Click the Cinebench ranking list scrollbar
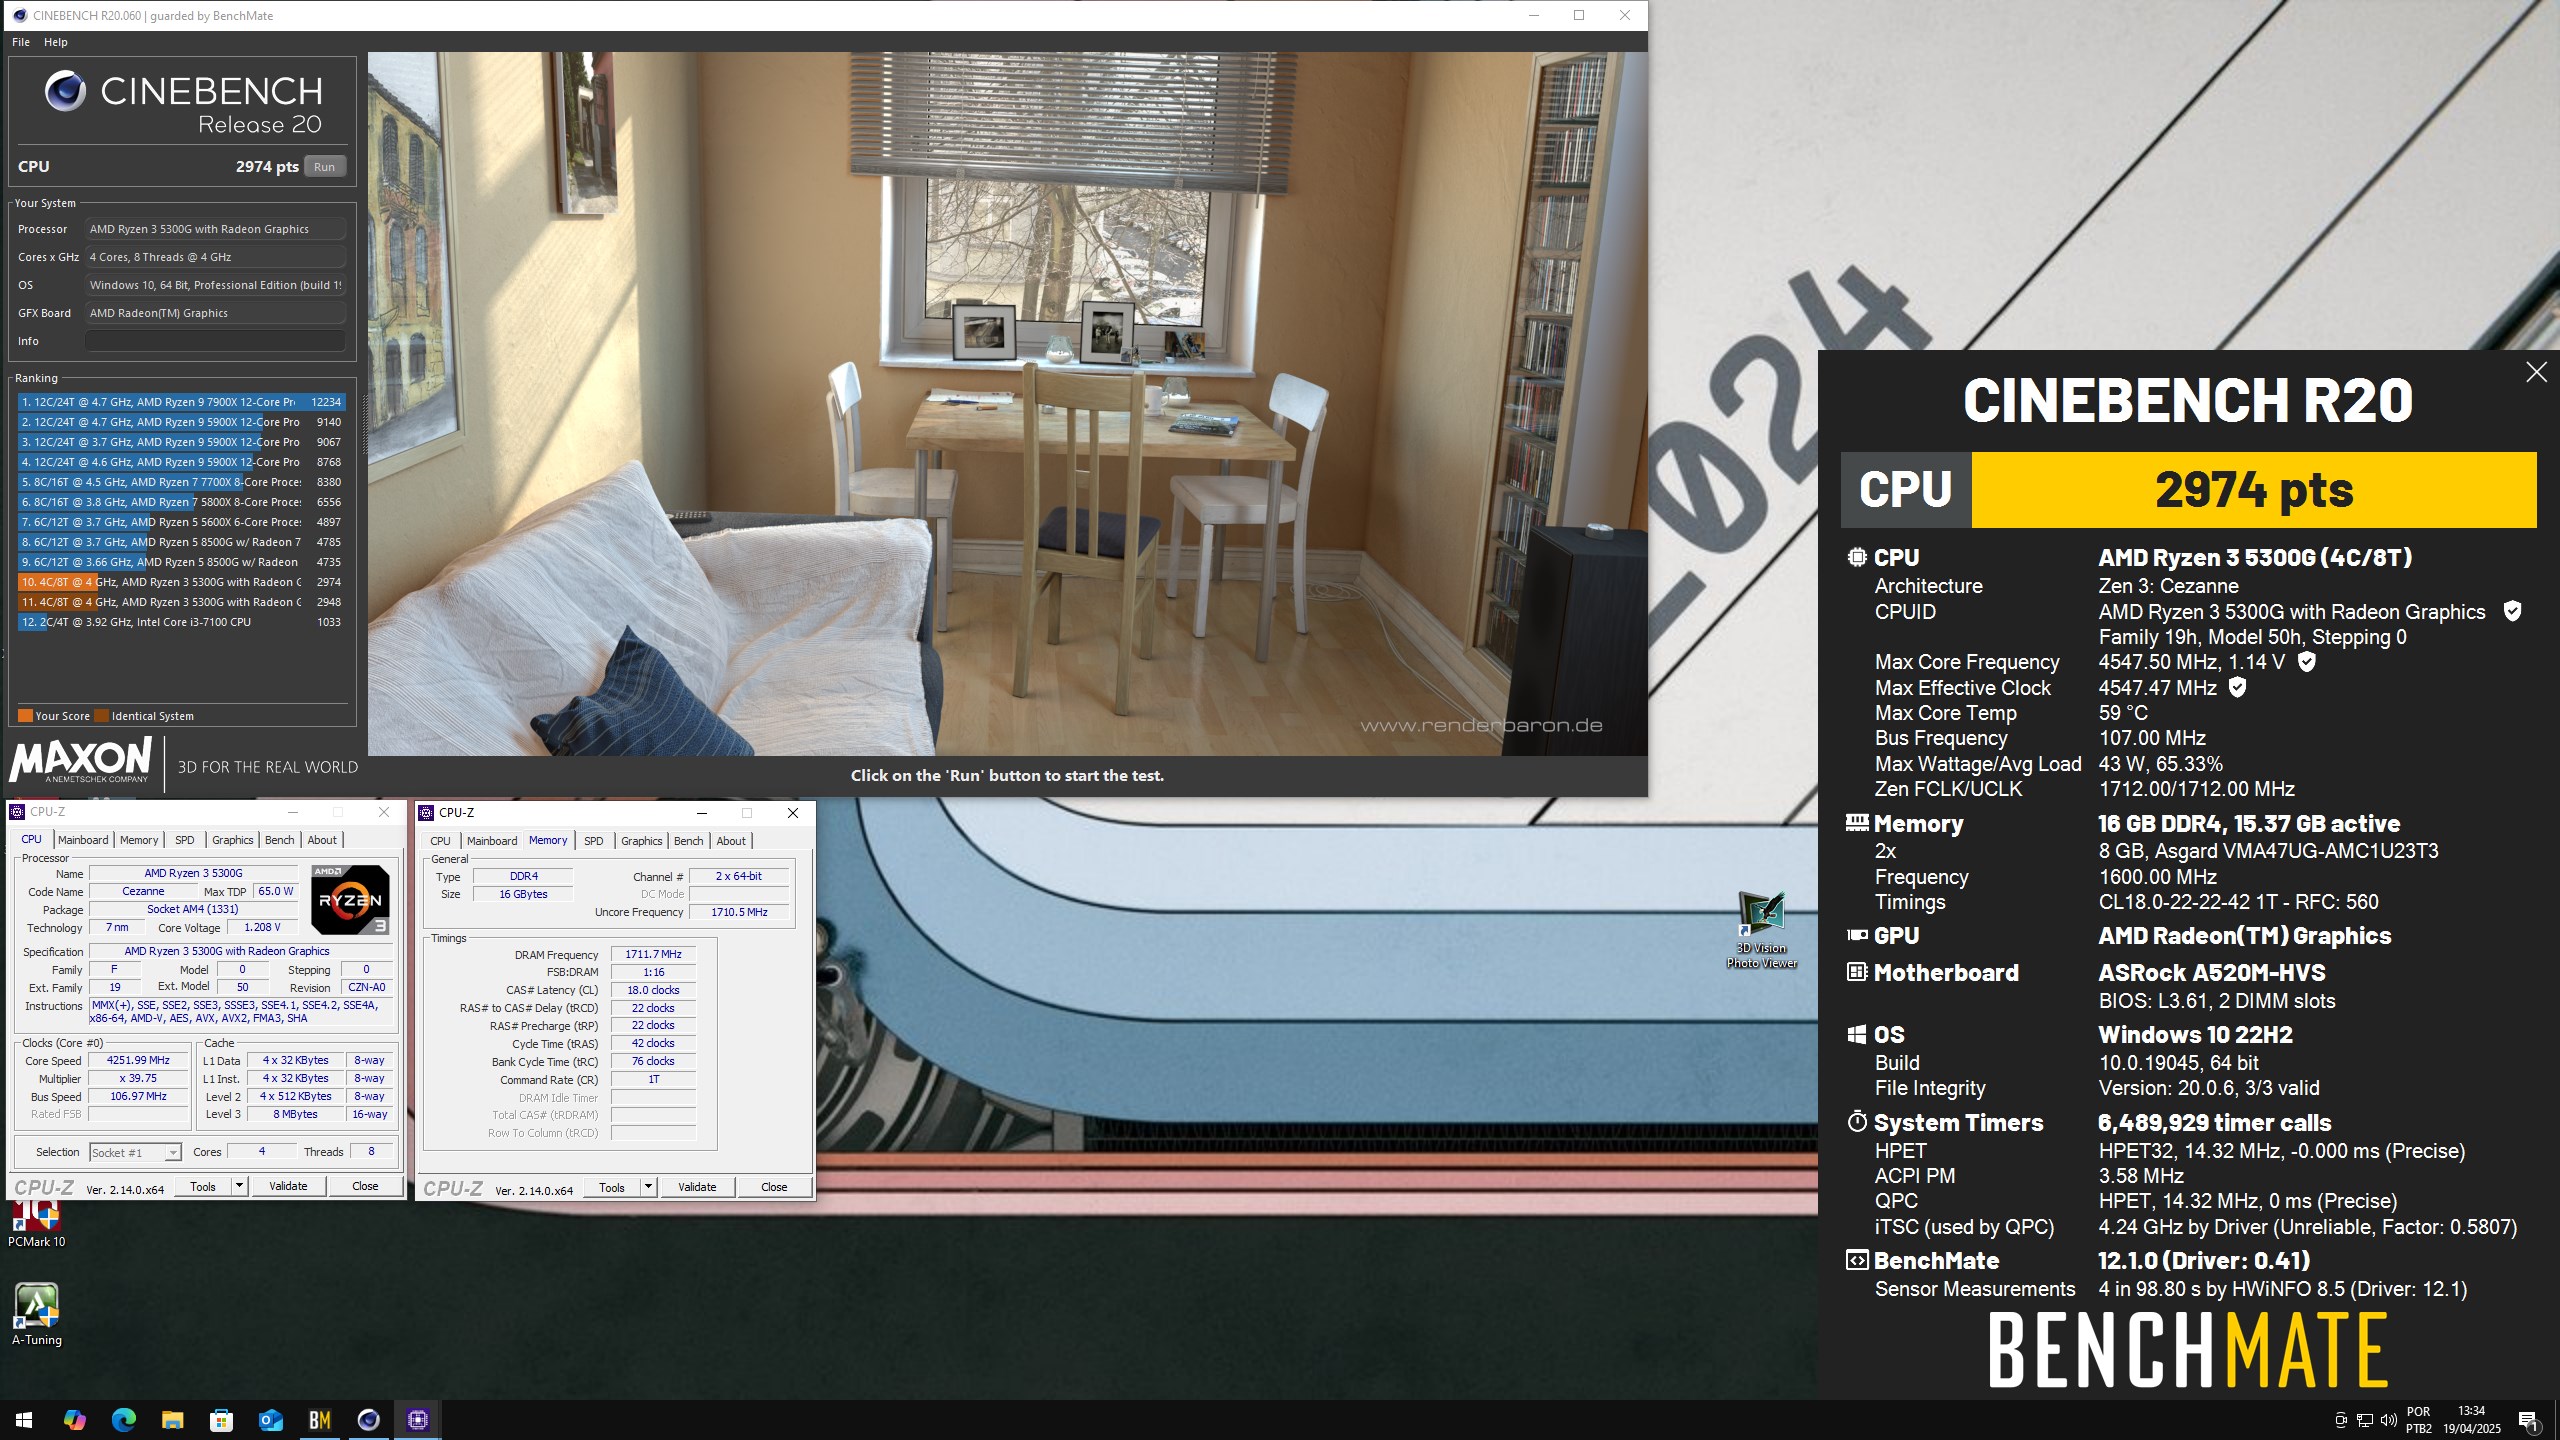Viewport: 2560px width, 1440px height. click(364, 425)
